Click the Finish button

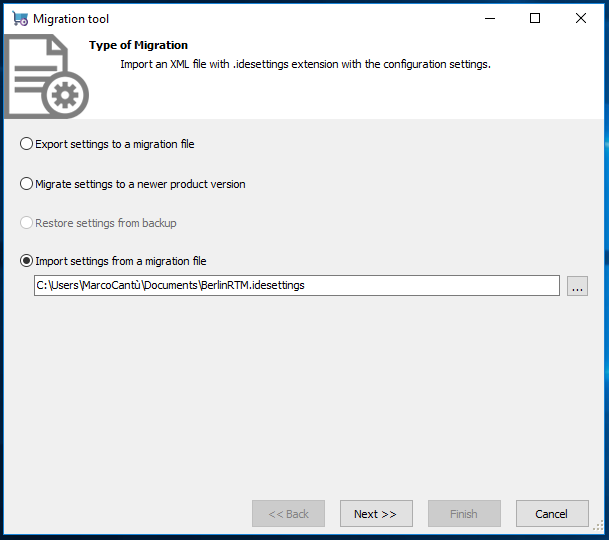point(464,514)
